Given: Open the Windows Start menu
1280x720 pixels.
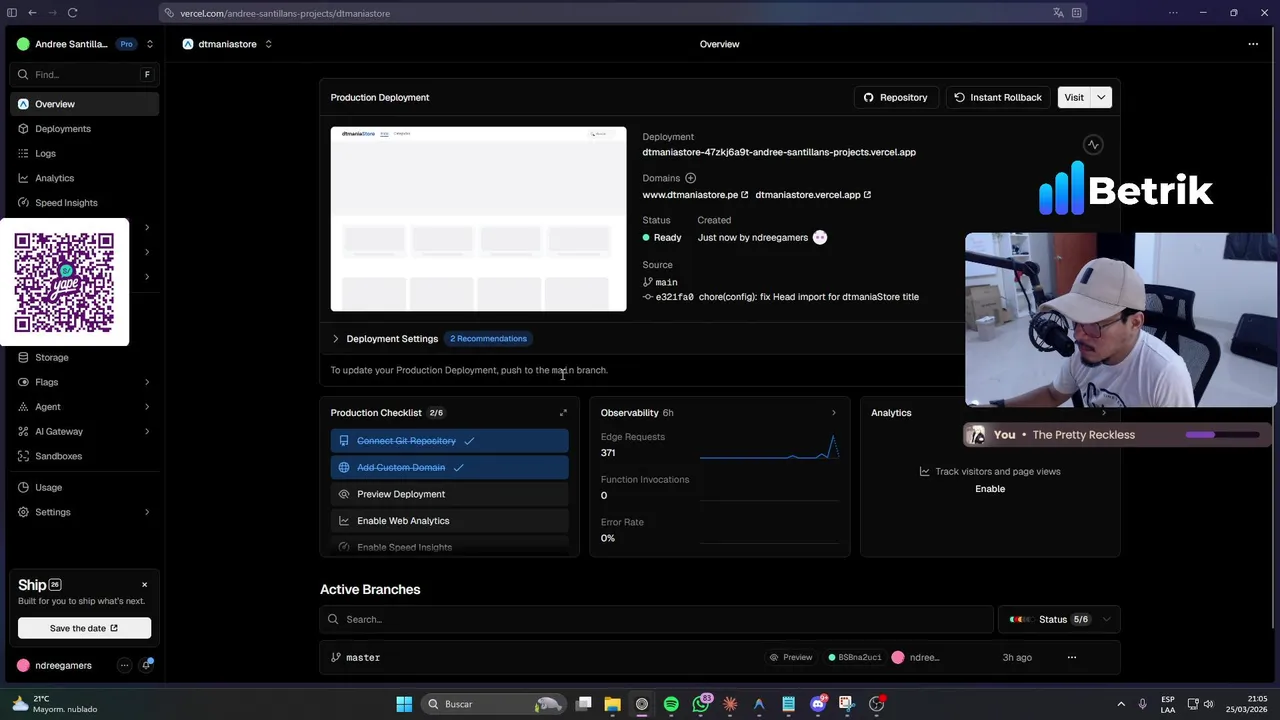Looking at the screenshot, I should click(404, 704).
